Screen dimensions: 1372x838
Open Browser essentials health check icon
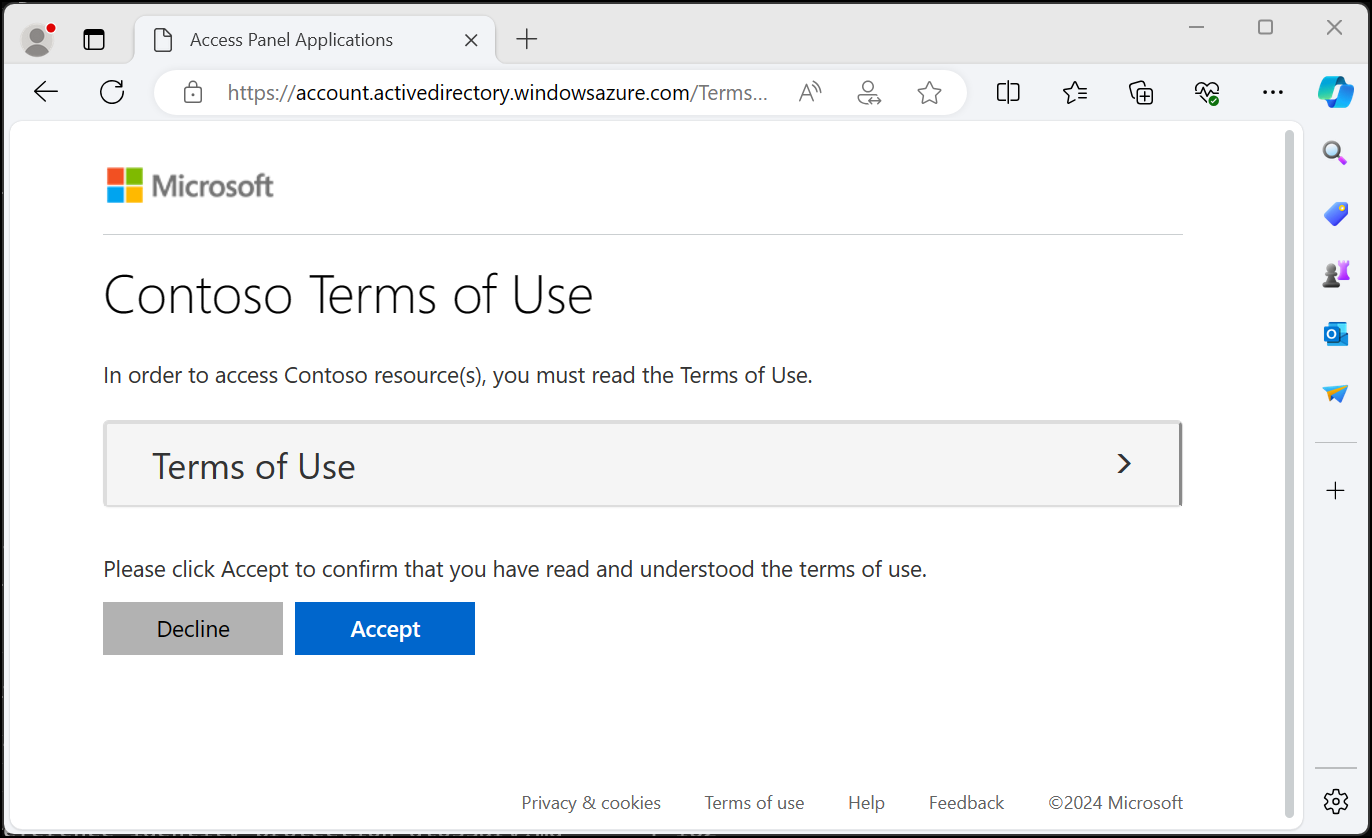click(x=1206, y=92)
